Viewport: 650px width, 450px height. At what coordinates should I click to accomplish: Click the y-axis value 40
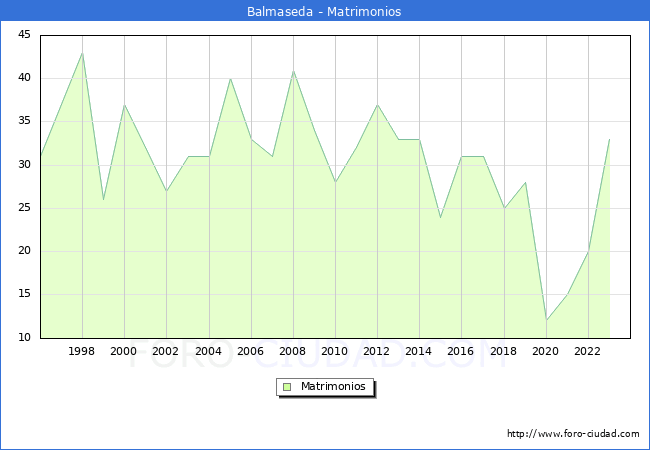pos(24,77)
